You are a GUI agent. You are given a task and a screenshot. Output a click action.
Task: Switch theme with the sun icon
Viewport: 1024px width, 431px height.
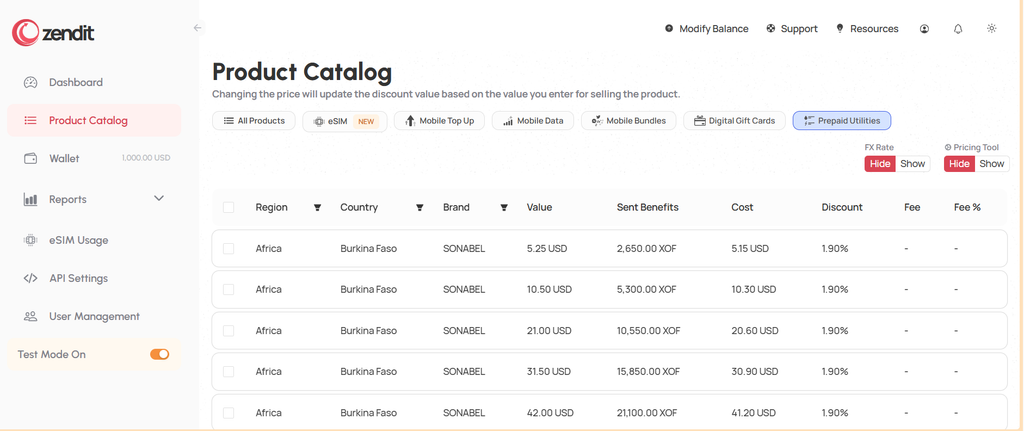click(x=991, y=28)
